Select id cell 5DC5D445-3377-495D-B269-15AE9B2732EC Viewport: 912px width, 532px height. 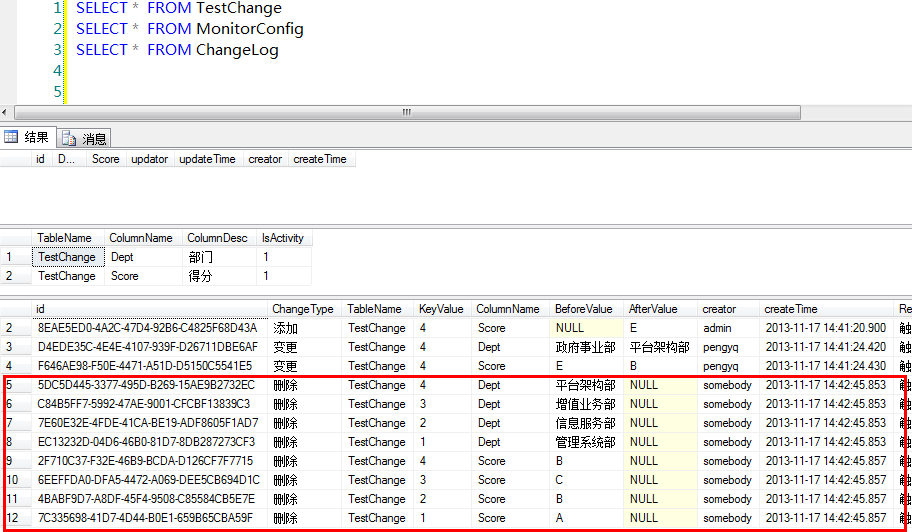point(150,385)
